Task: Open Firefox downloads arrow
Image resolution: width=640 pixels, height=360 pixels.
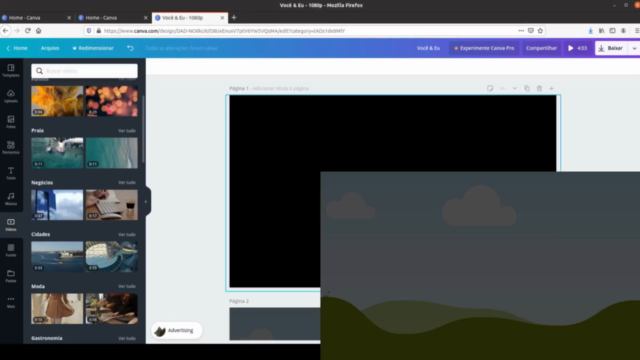Action: (590, 31)
